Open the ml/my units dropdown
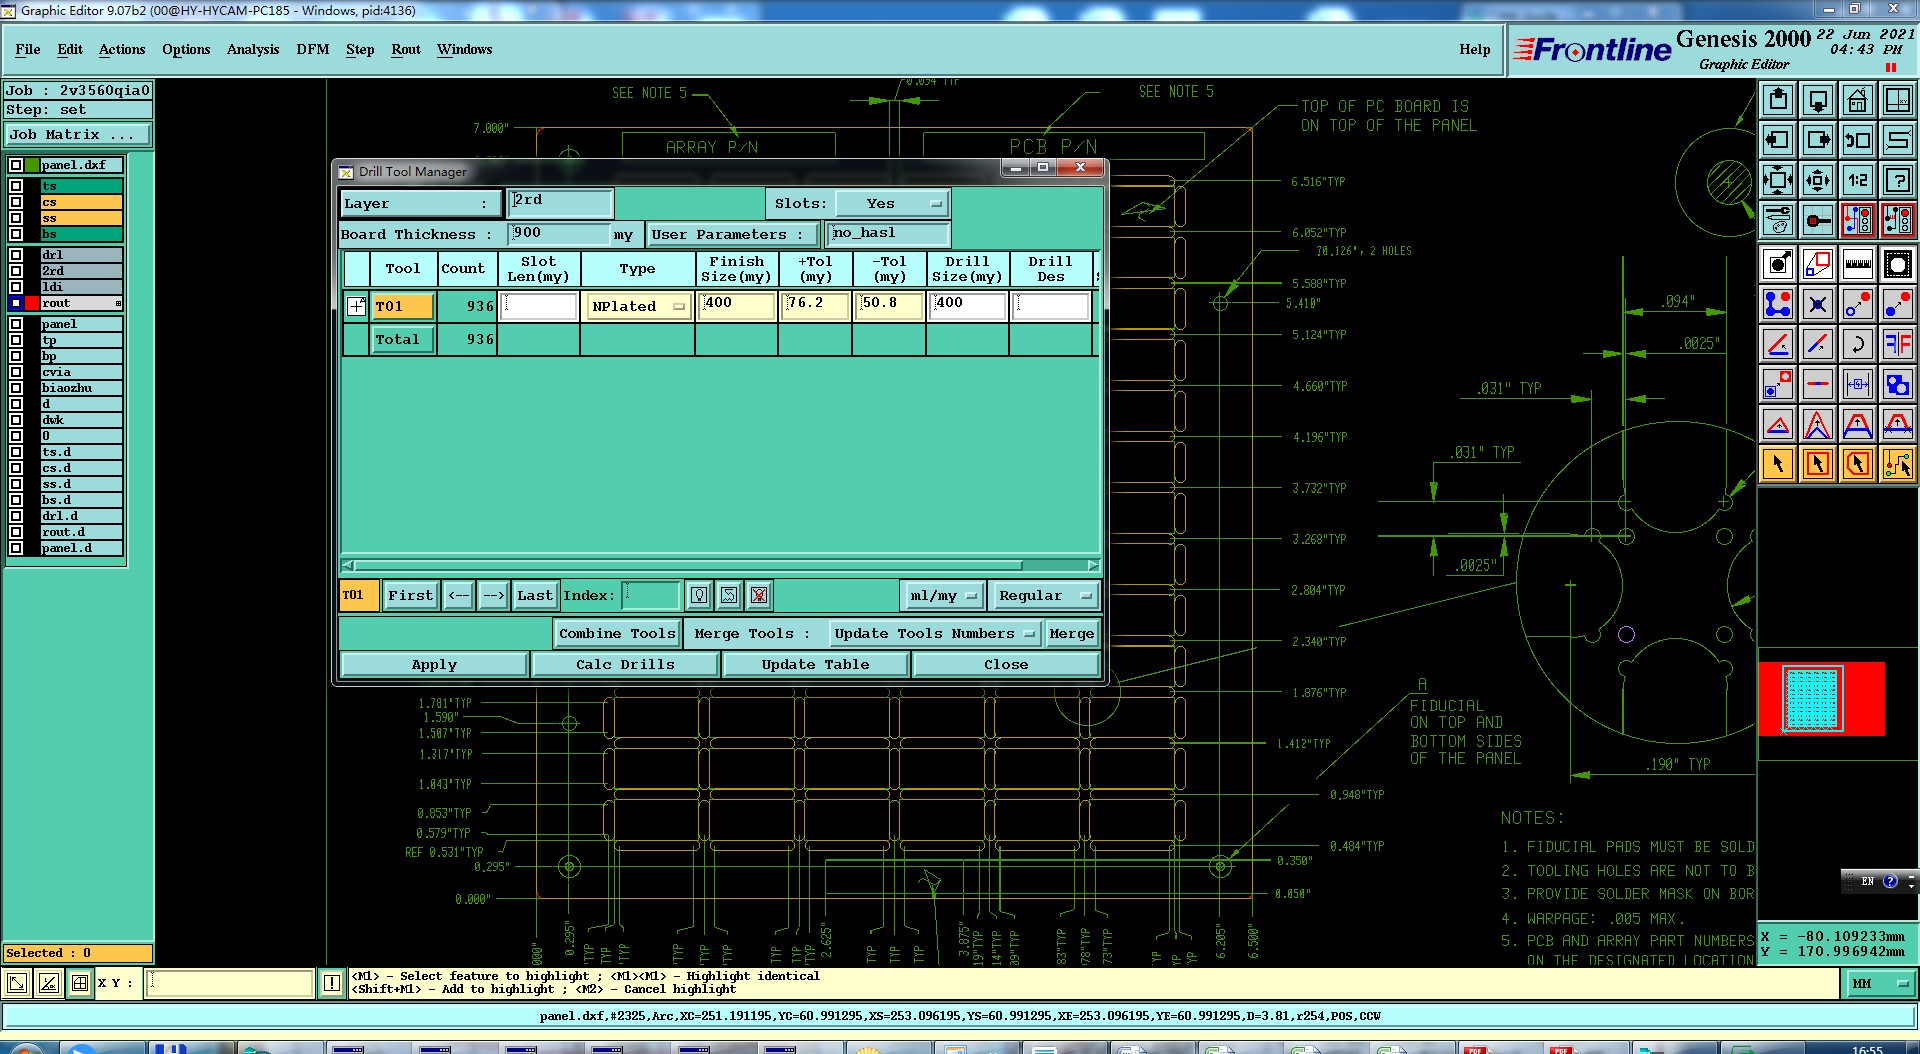The height and width of the screenshot is (1054, 1920). [942, 595]
